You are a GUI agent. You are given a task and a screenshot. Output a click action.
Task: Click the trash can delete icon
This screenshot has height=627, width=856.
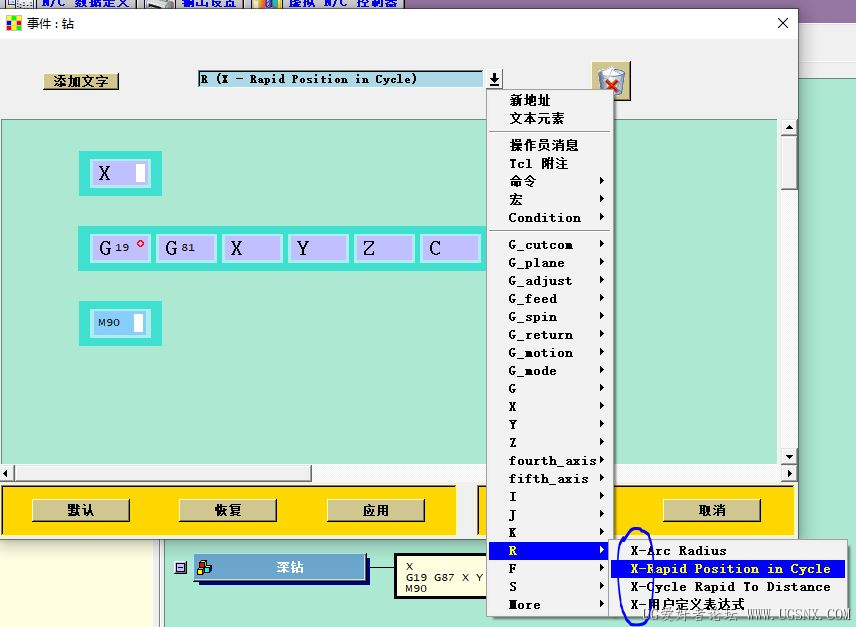coord(611,81)
